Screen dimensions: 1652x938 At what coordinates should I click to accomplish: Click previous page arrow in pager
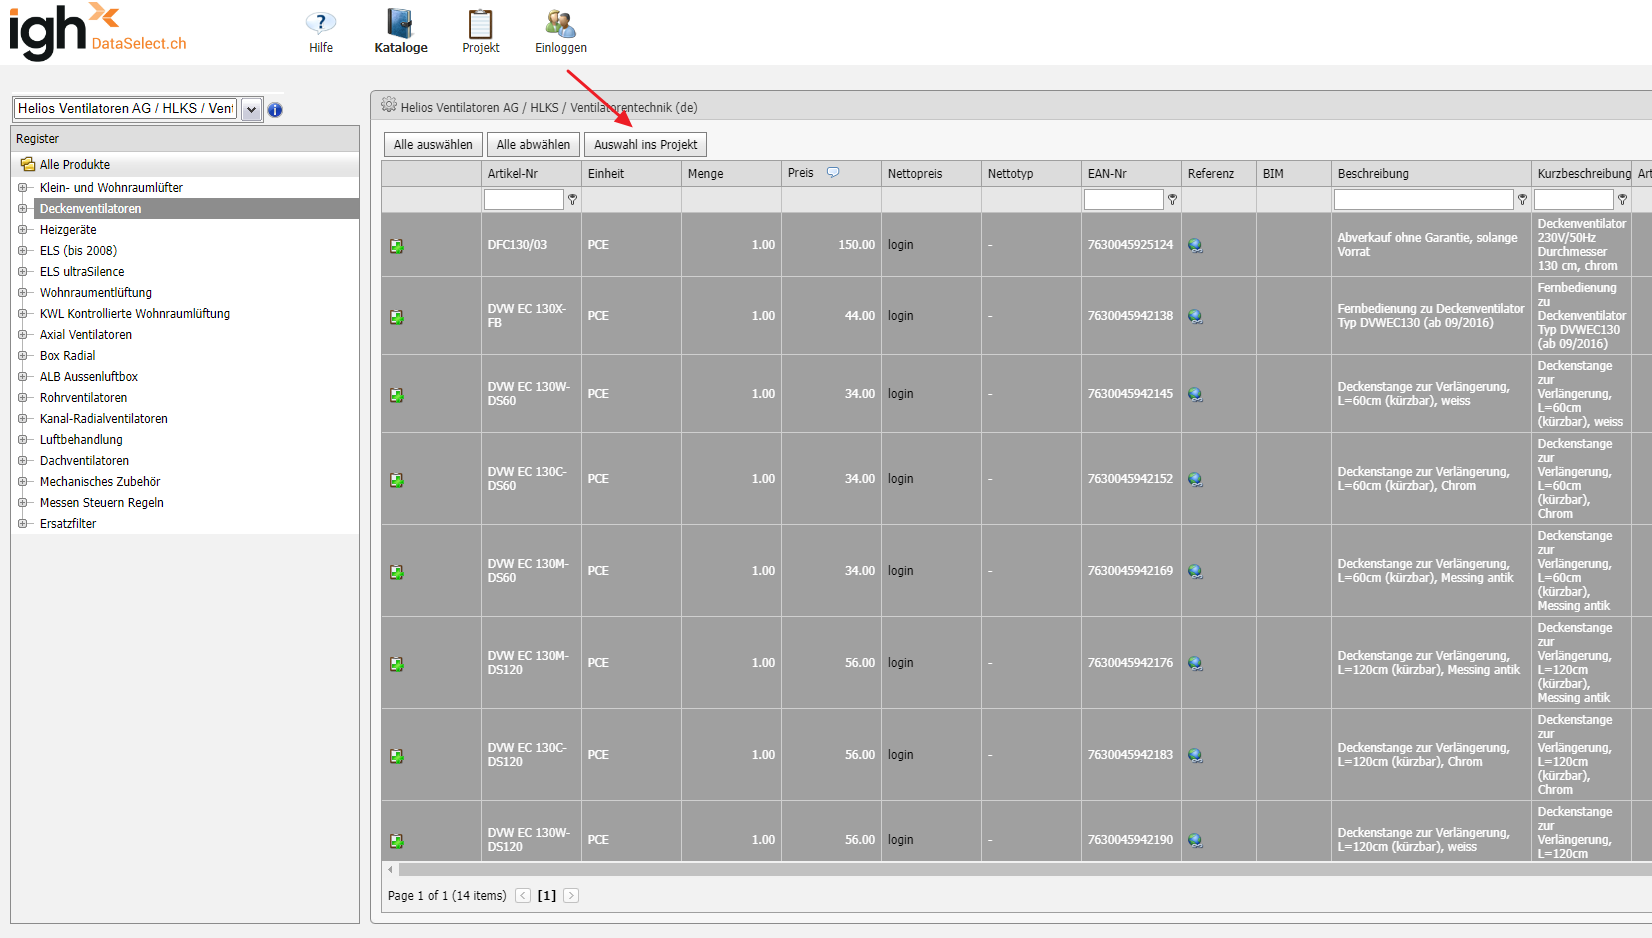tap(523, 896)
